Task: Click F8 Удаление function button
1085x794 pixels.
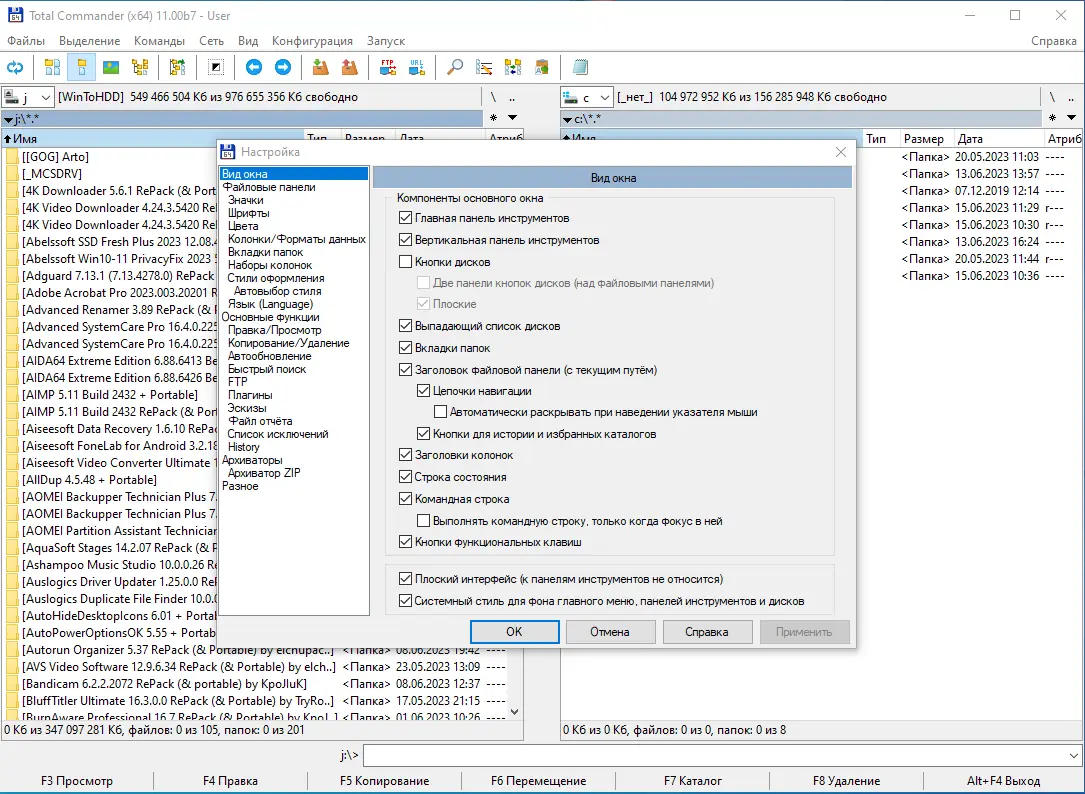Action: (x=846, y=781)
